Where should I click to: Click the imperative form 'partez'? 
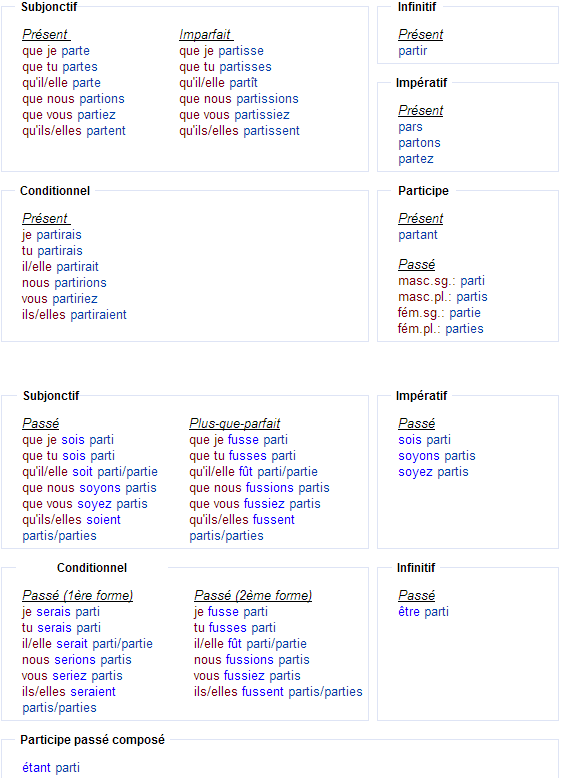point(416,159)
